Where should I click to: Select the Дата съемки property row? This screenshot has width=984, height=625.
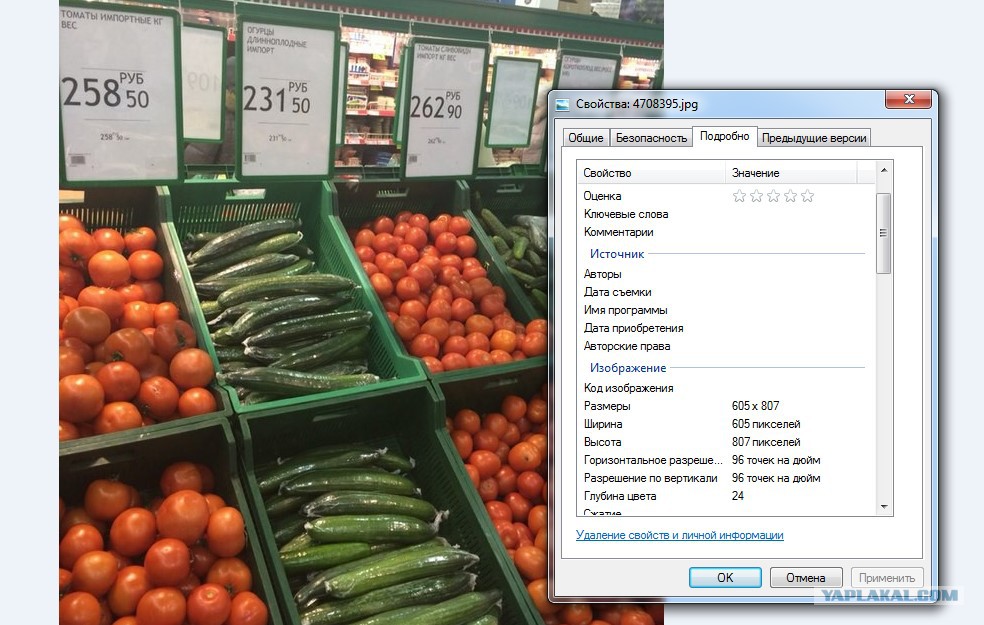click(726, 292)
